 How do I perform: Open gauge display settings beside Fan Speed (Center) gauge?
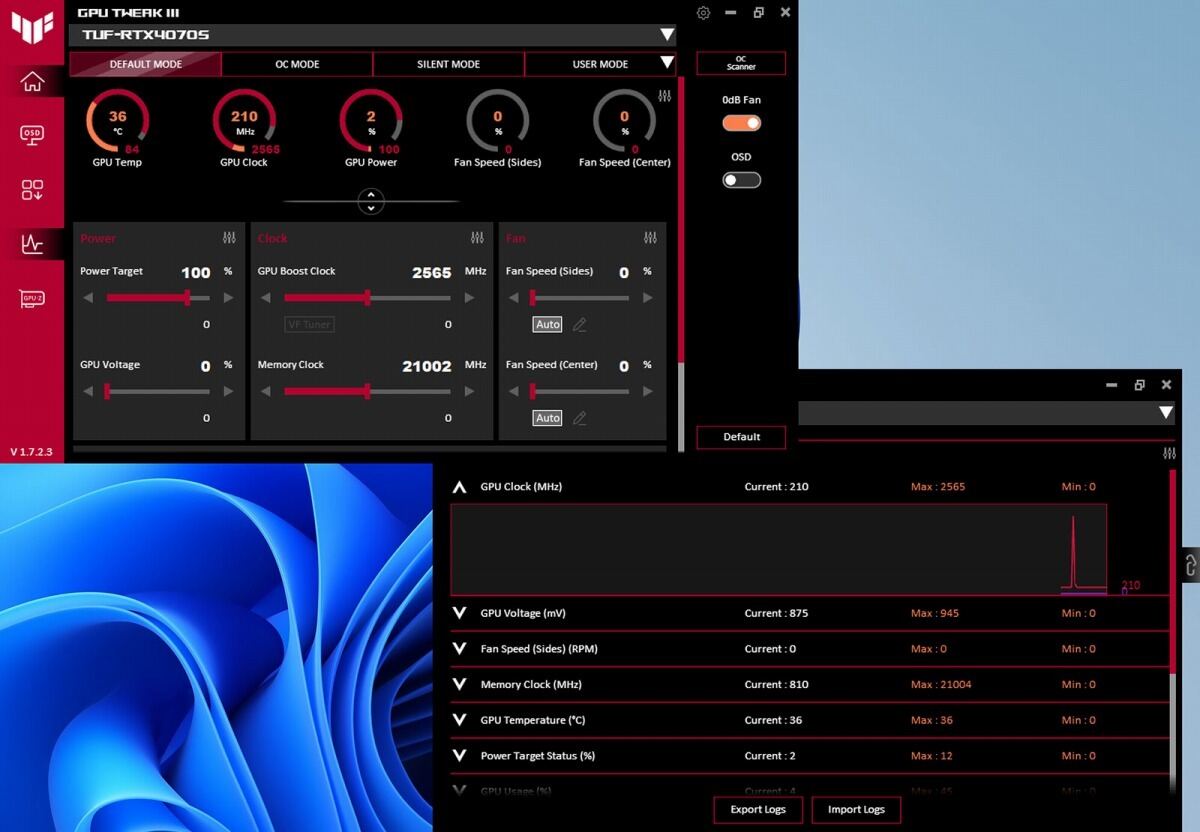[x=665, y=96]
